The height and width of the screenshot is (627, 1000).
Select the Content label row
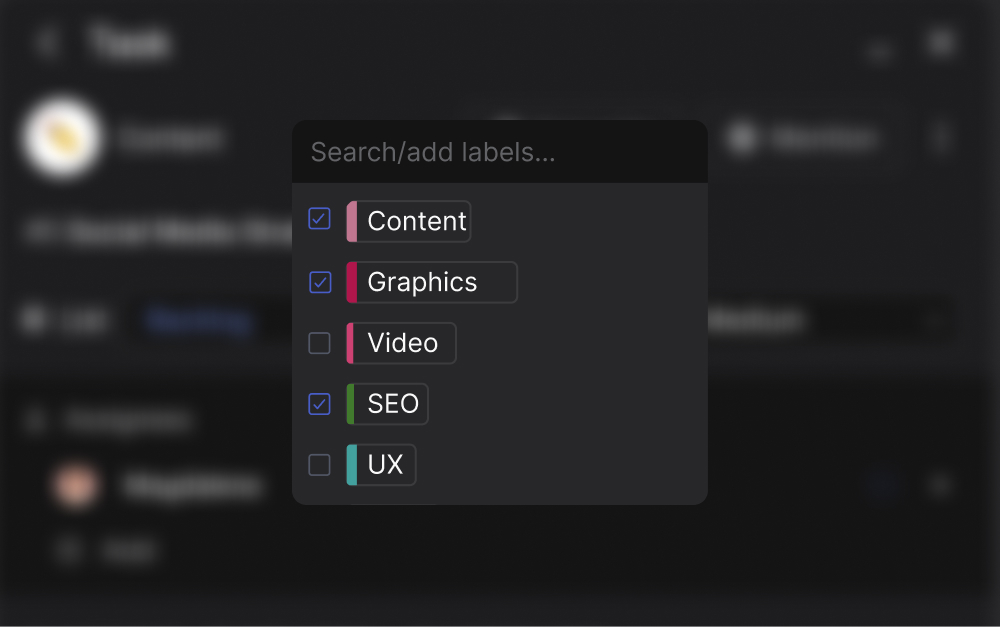click(408, 218)
